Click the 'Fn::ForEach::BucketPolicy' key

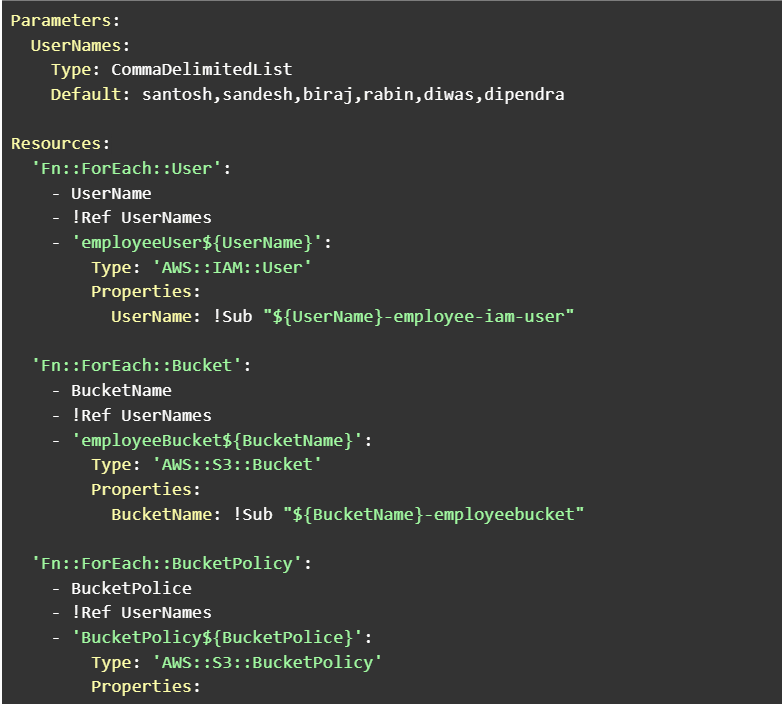click(x=166, y=563)
